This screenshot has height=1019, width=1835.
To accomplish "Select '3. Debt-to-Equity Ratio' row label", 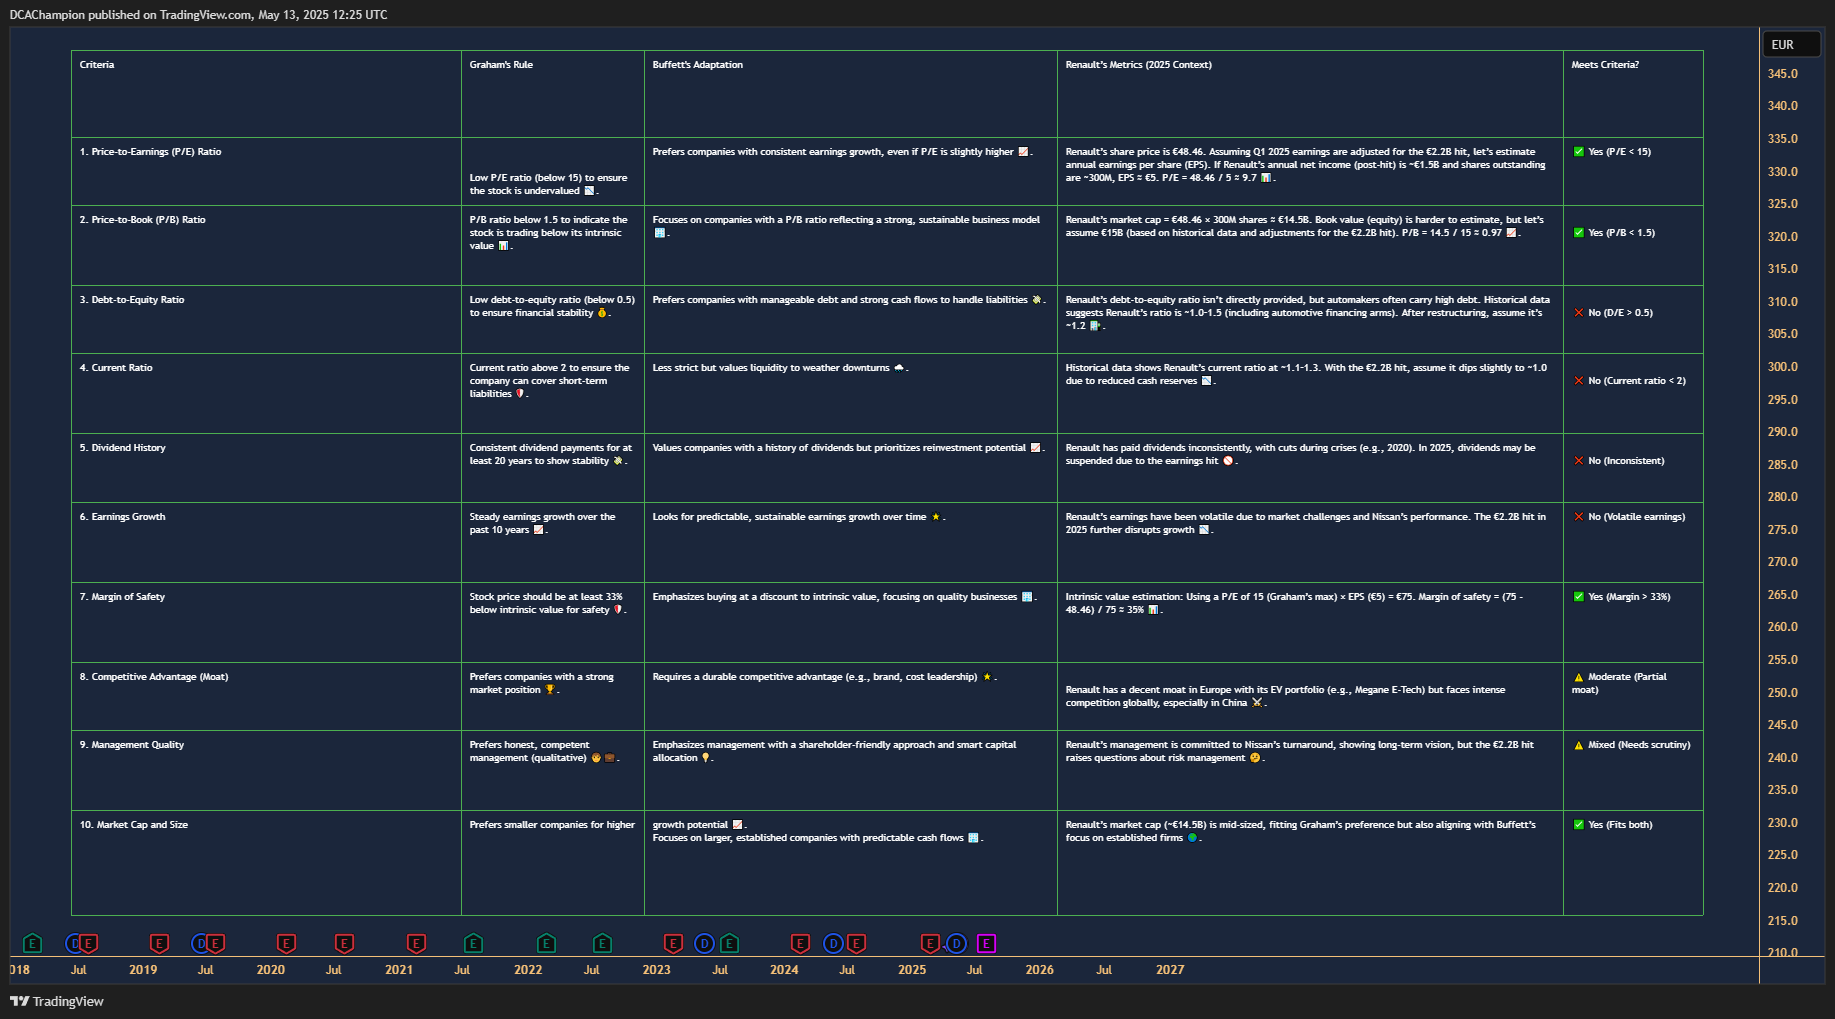I will [132, 300].
